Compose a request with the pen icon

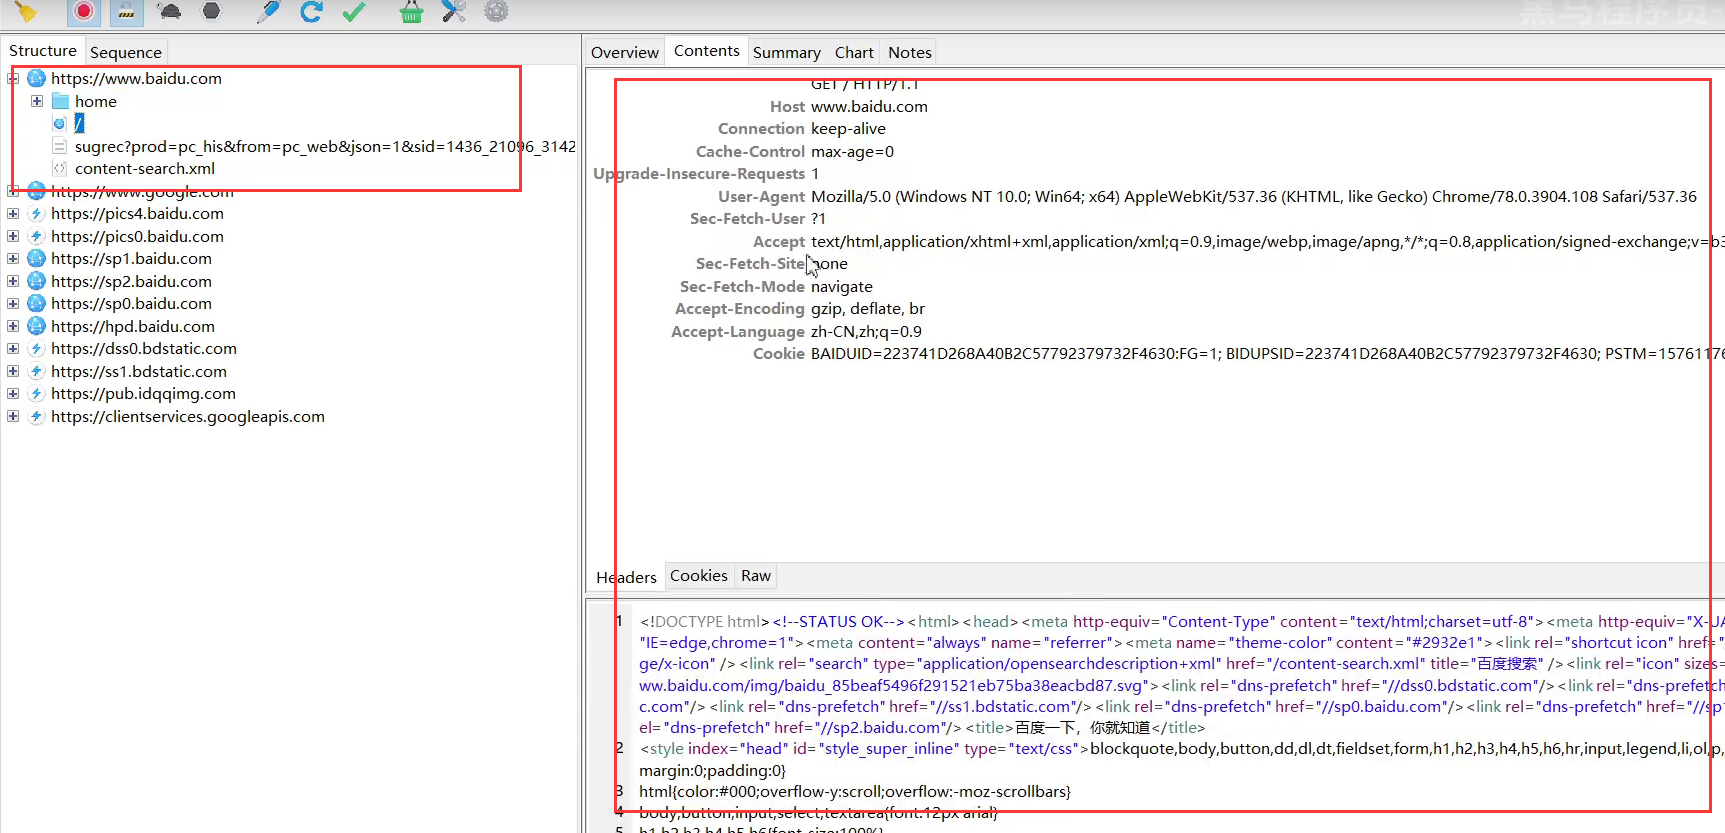pyautogui.click(x=267, y=11)
